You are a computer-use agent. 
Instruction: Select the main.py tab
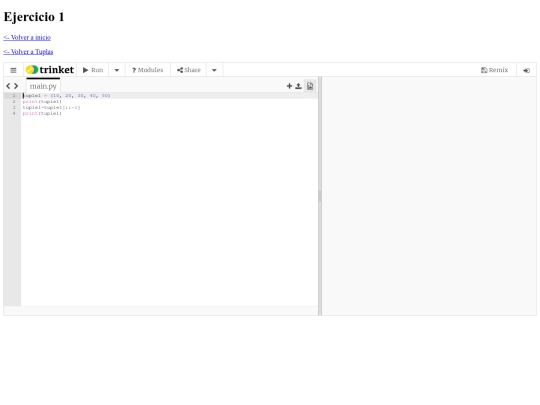pyautogui.click(x=43, y=86)
